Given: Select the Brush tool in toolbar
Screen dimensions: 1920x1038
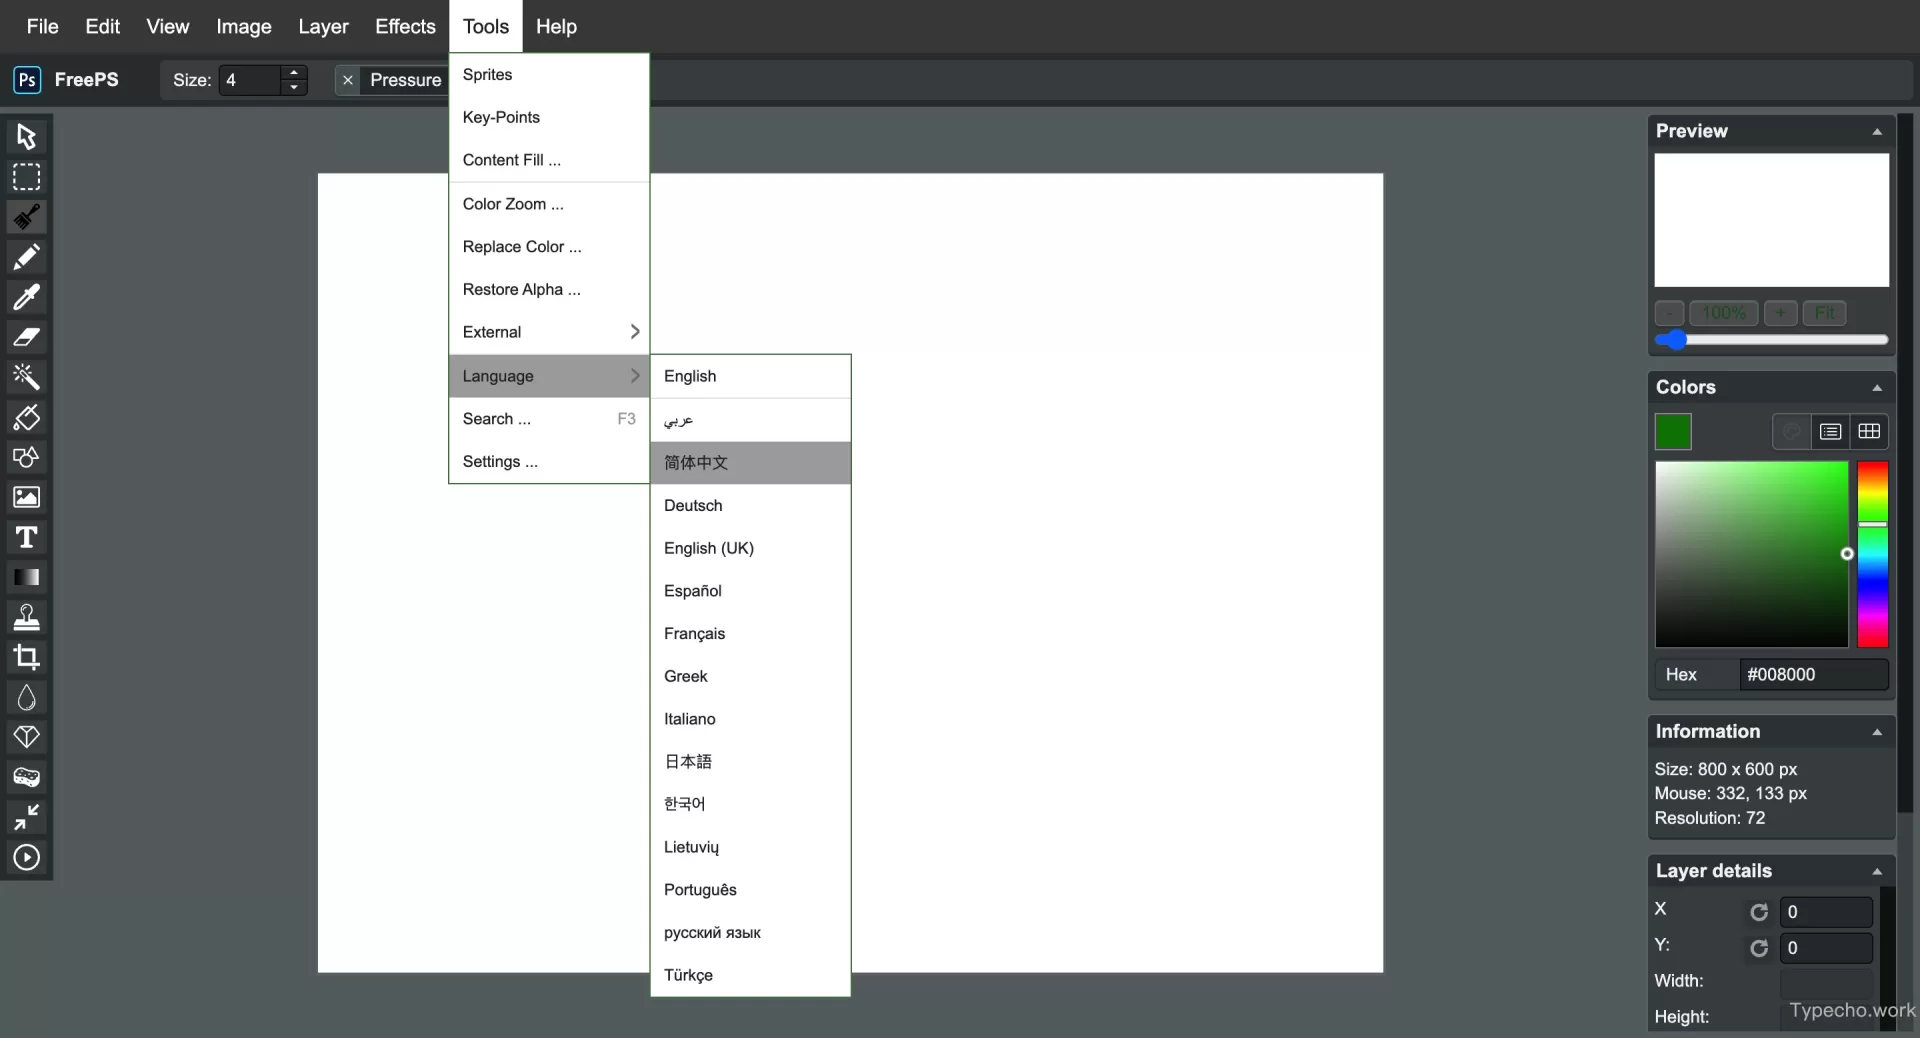Looking at the screenshot, I should (27, 217).
